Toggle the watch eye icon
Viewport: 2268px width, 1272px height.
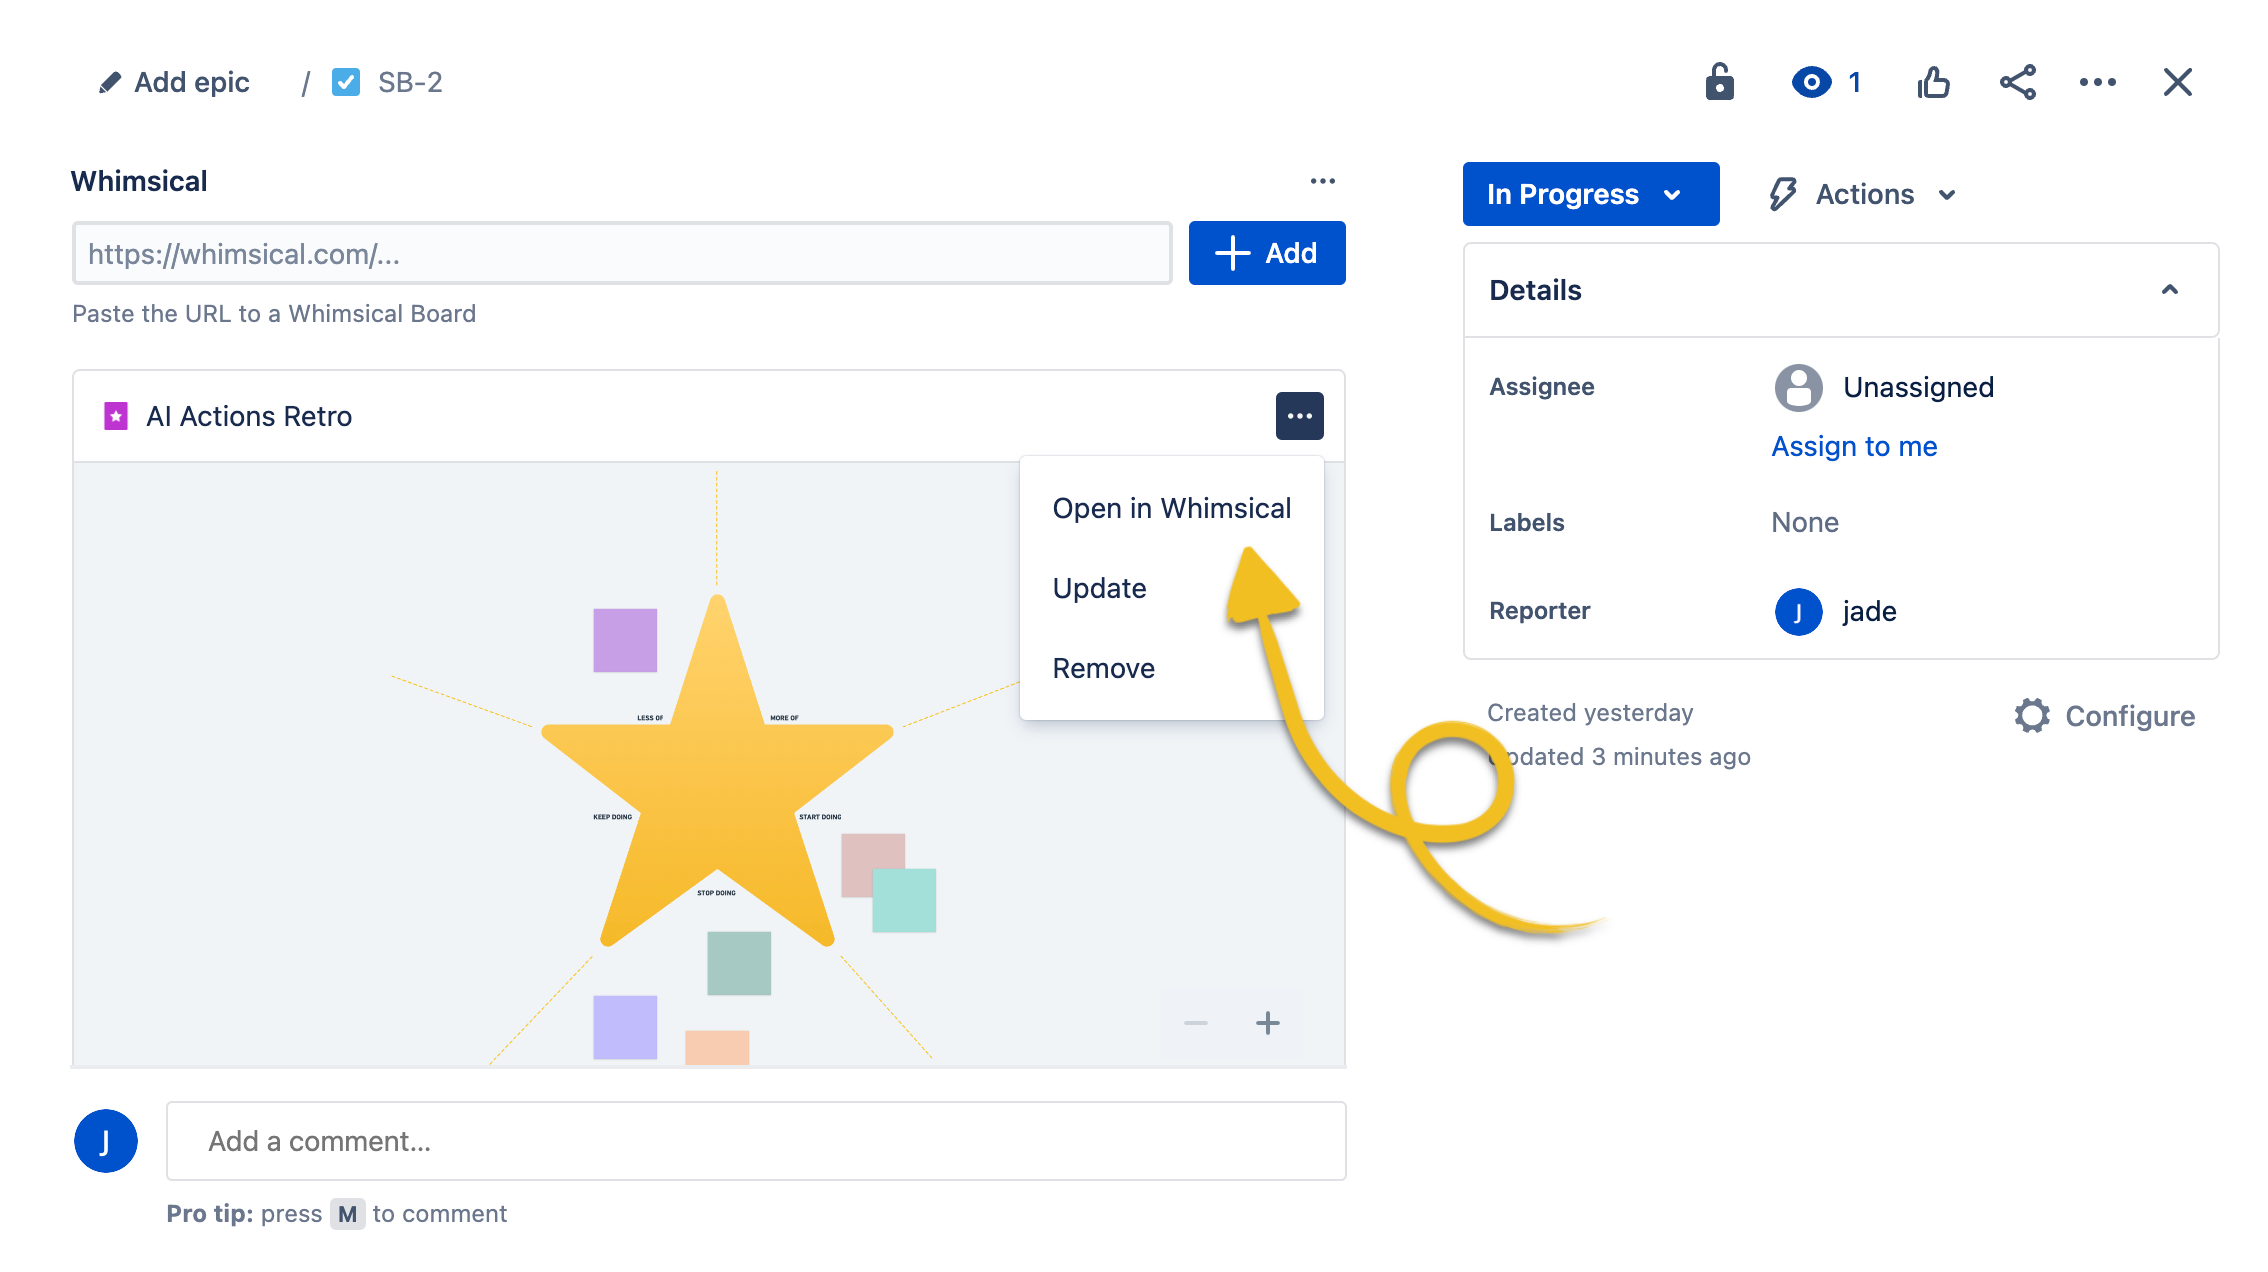pos(1811,82)
